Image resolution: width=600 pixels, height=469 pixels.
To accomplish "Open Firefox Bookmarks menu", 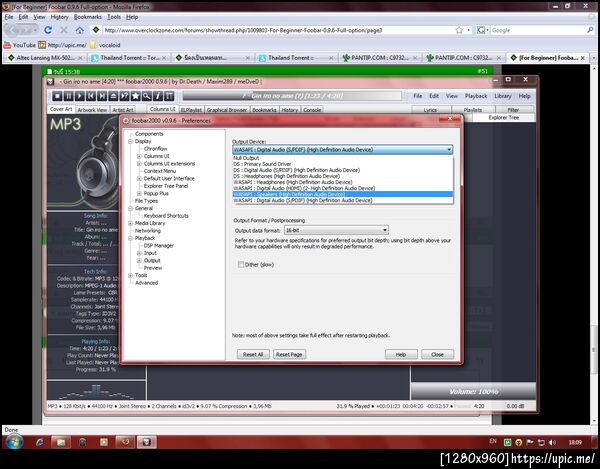I will [x=88, y=17].
